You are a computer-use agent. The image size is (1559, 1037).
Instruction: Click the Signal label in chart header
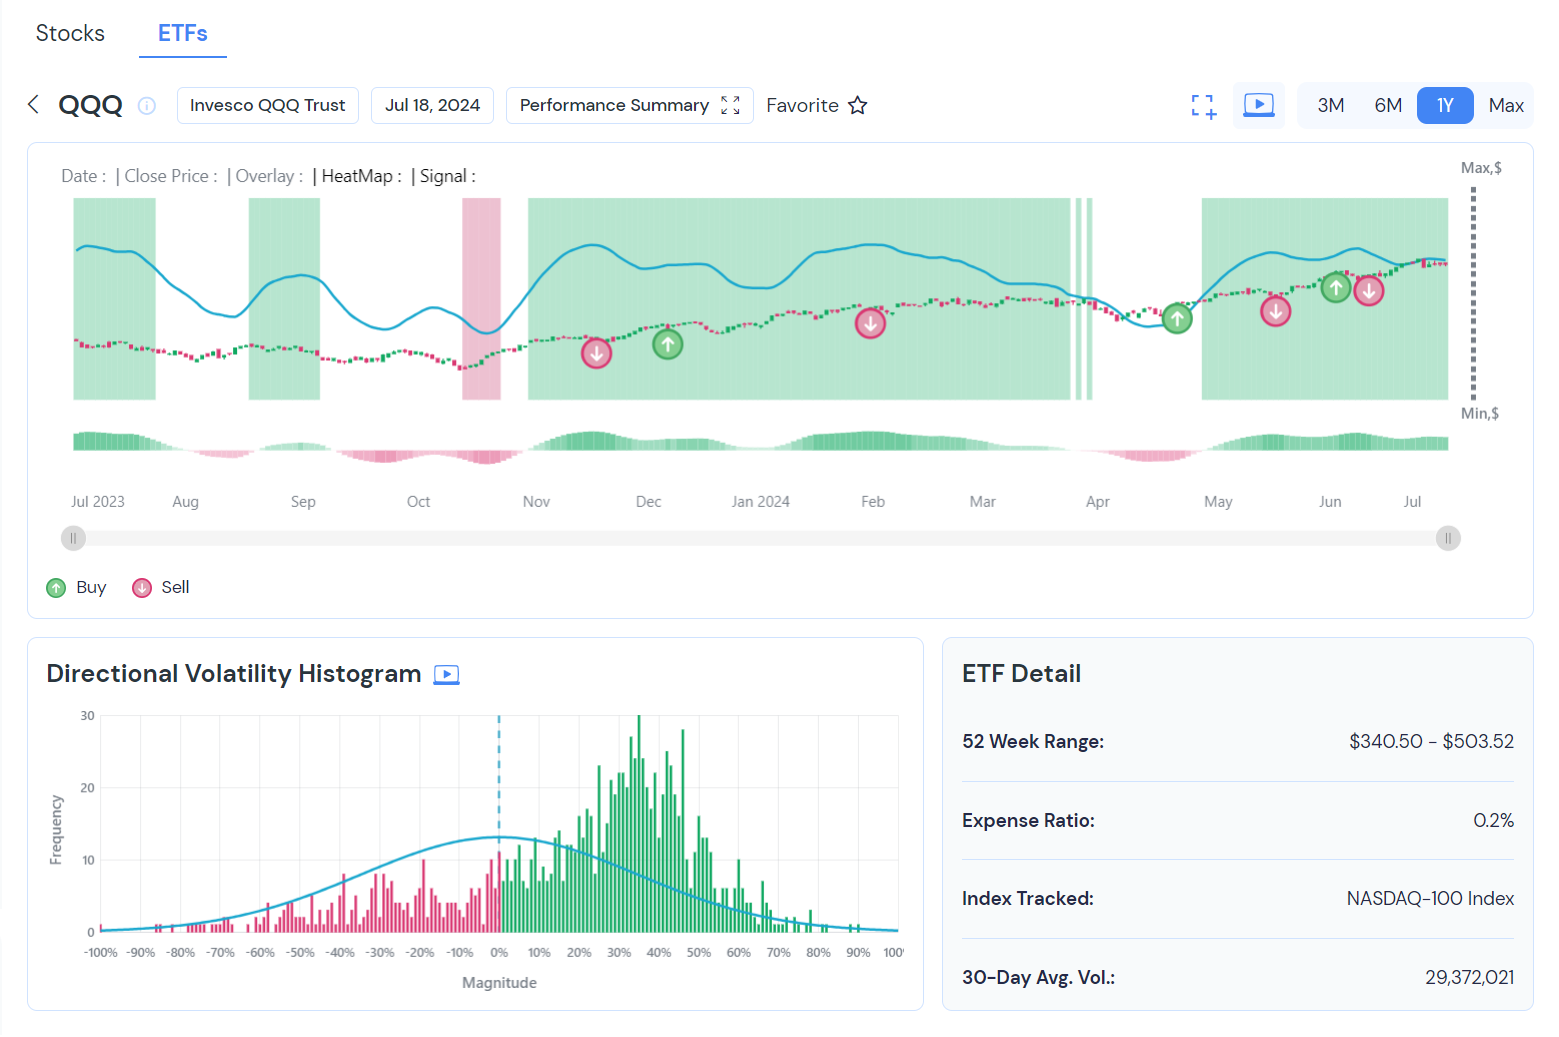coord(447,176)
